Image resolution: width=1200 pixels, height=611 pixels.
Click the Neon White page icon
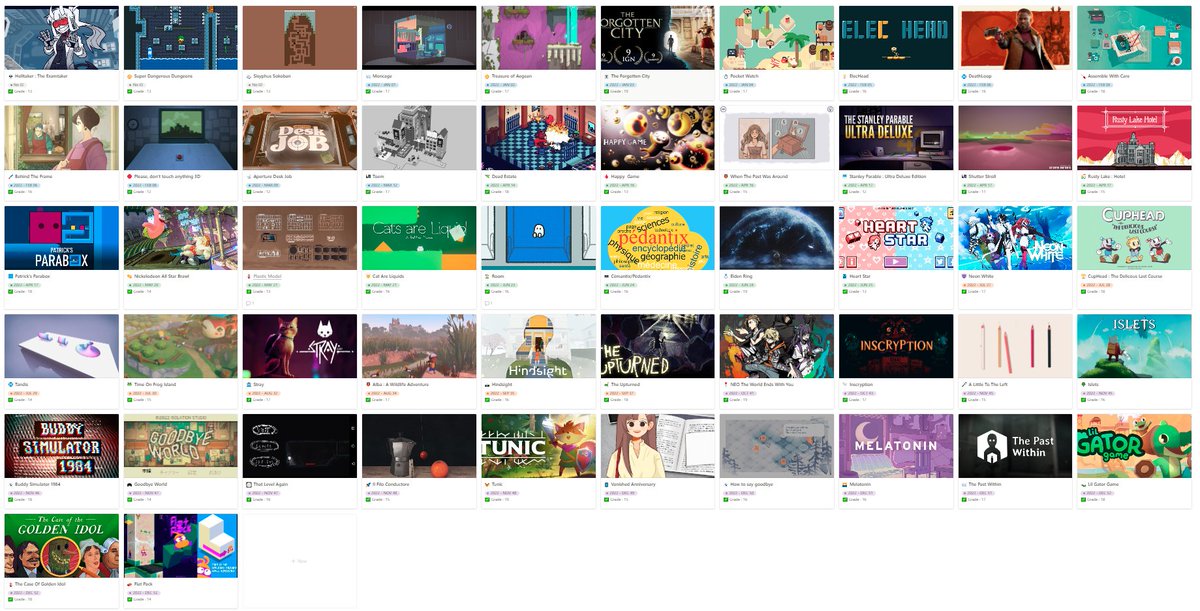click(963, 276)
